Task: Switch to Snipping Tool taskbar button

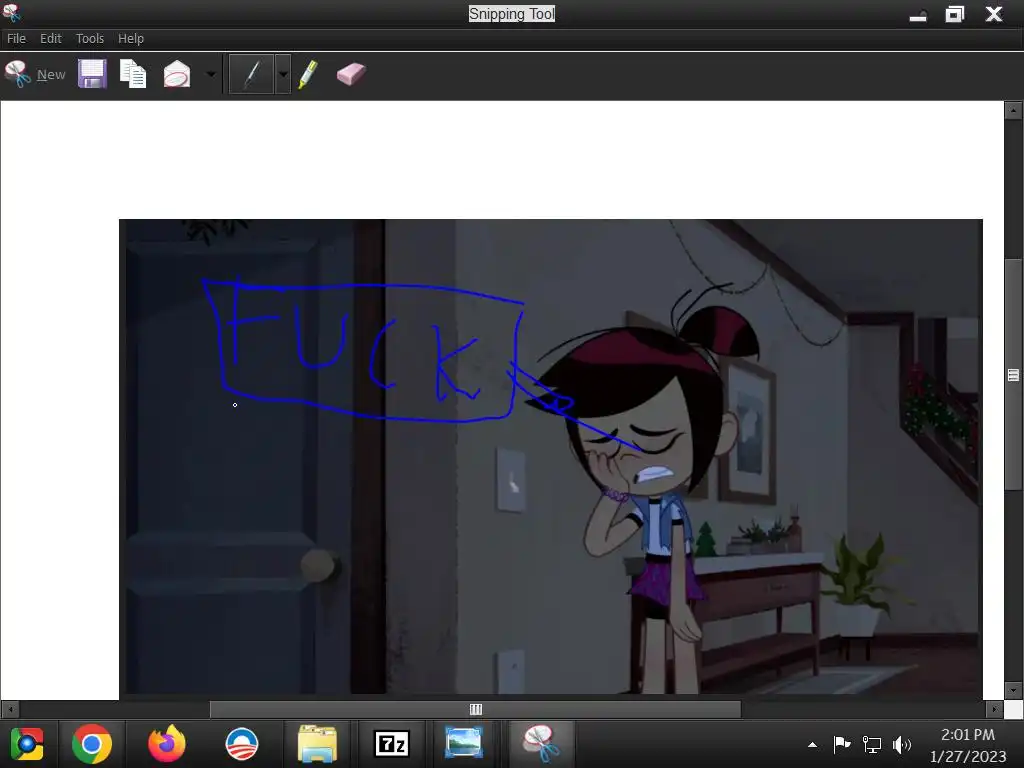Action: click(x=540, y=744)
